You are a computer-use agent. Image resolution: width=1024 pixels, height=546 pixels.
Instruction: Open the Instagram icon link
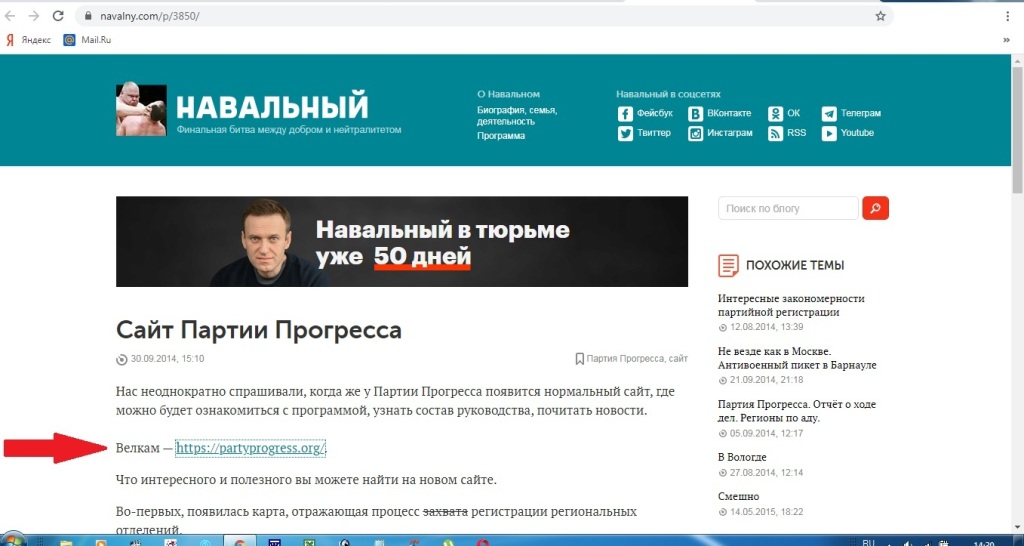[695, 134]
